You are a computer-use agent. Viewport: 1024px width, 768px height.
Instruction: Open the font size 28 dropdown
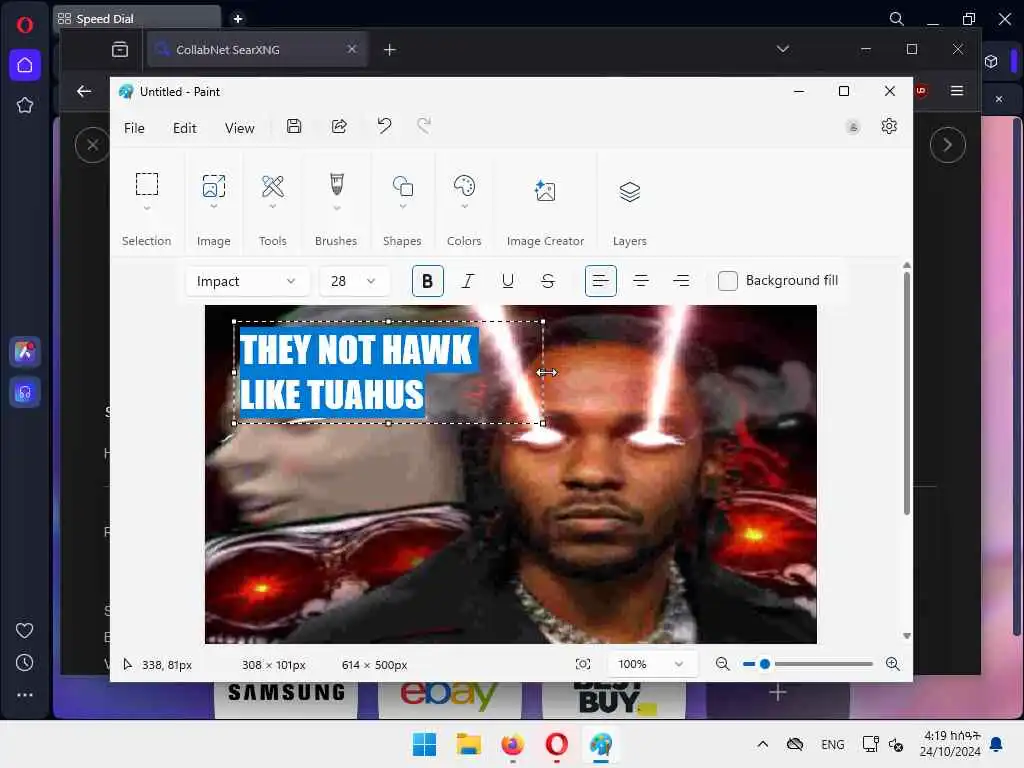coord(353,281)
